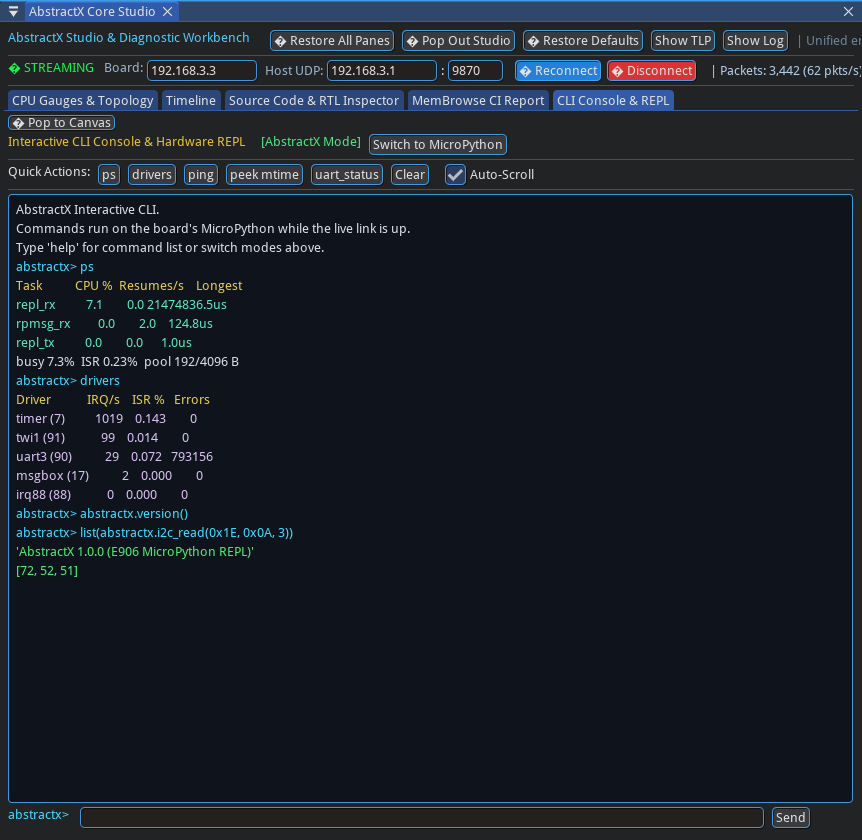This screenshot has height=840, width=862.
Task: Click the red Disconnect button
Action: (x=651, y=71)
